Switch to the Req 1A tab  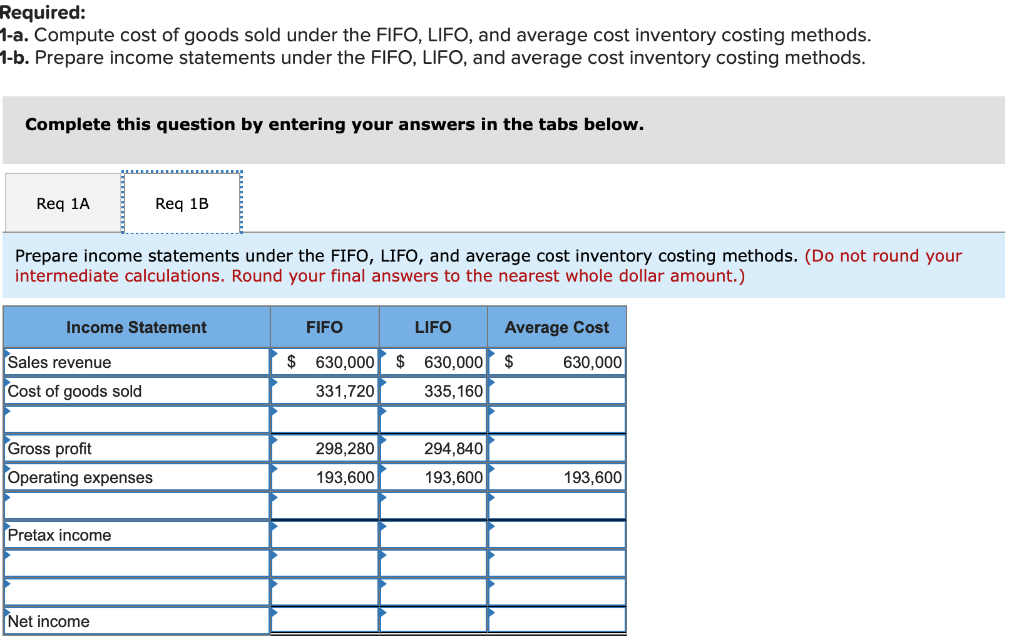[62, 202]
